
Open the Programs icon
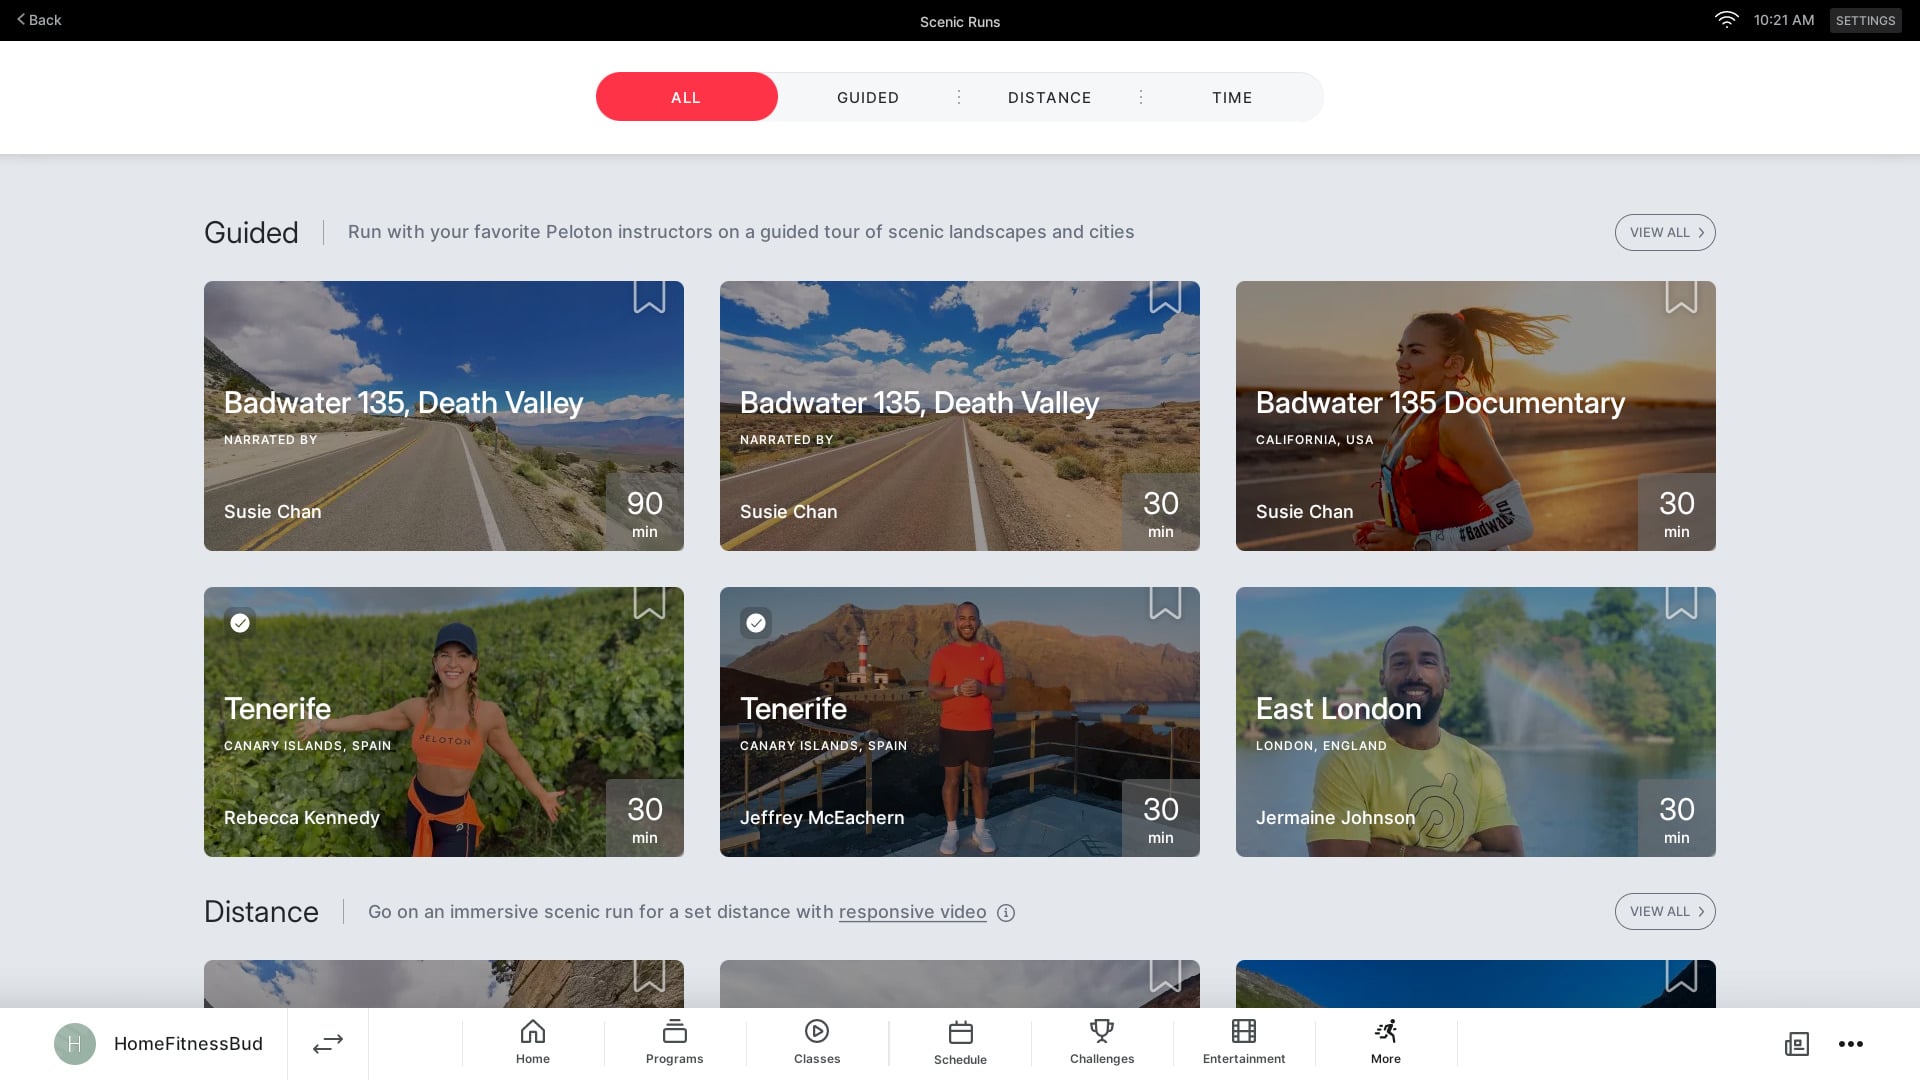point(675,1031)
